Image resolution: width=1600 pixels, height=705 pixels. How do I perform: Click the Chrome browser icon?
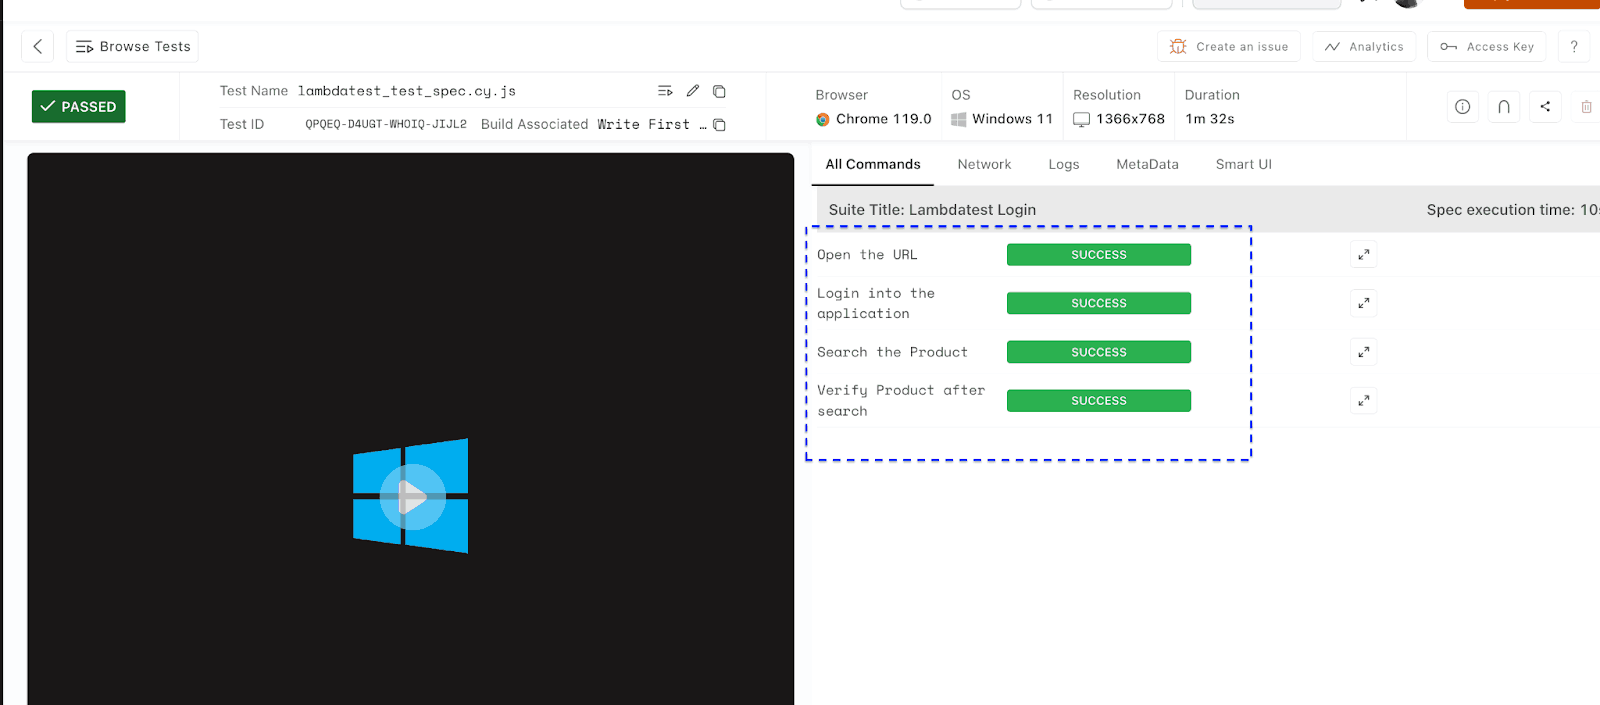pos(823,119)
